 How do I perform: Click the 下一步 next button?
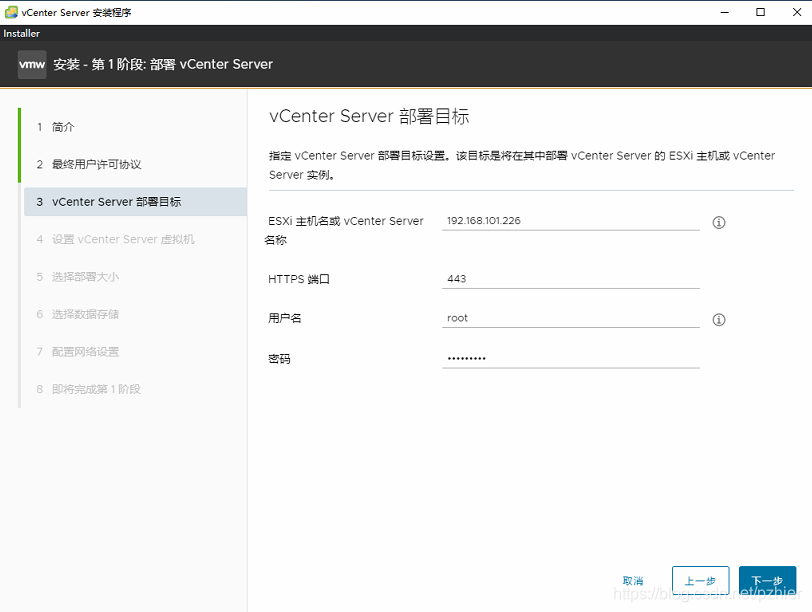coord(767,580)
